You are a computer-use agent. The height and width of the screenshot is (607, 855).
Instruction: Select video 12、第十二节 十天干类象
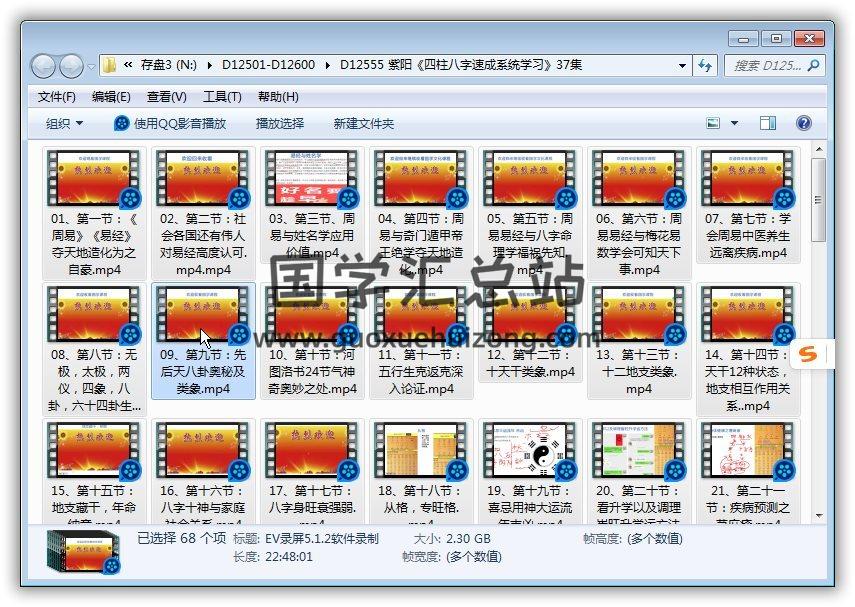tap(530, 333)
